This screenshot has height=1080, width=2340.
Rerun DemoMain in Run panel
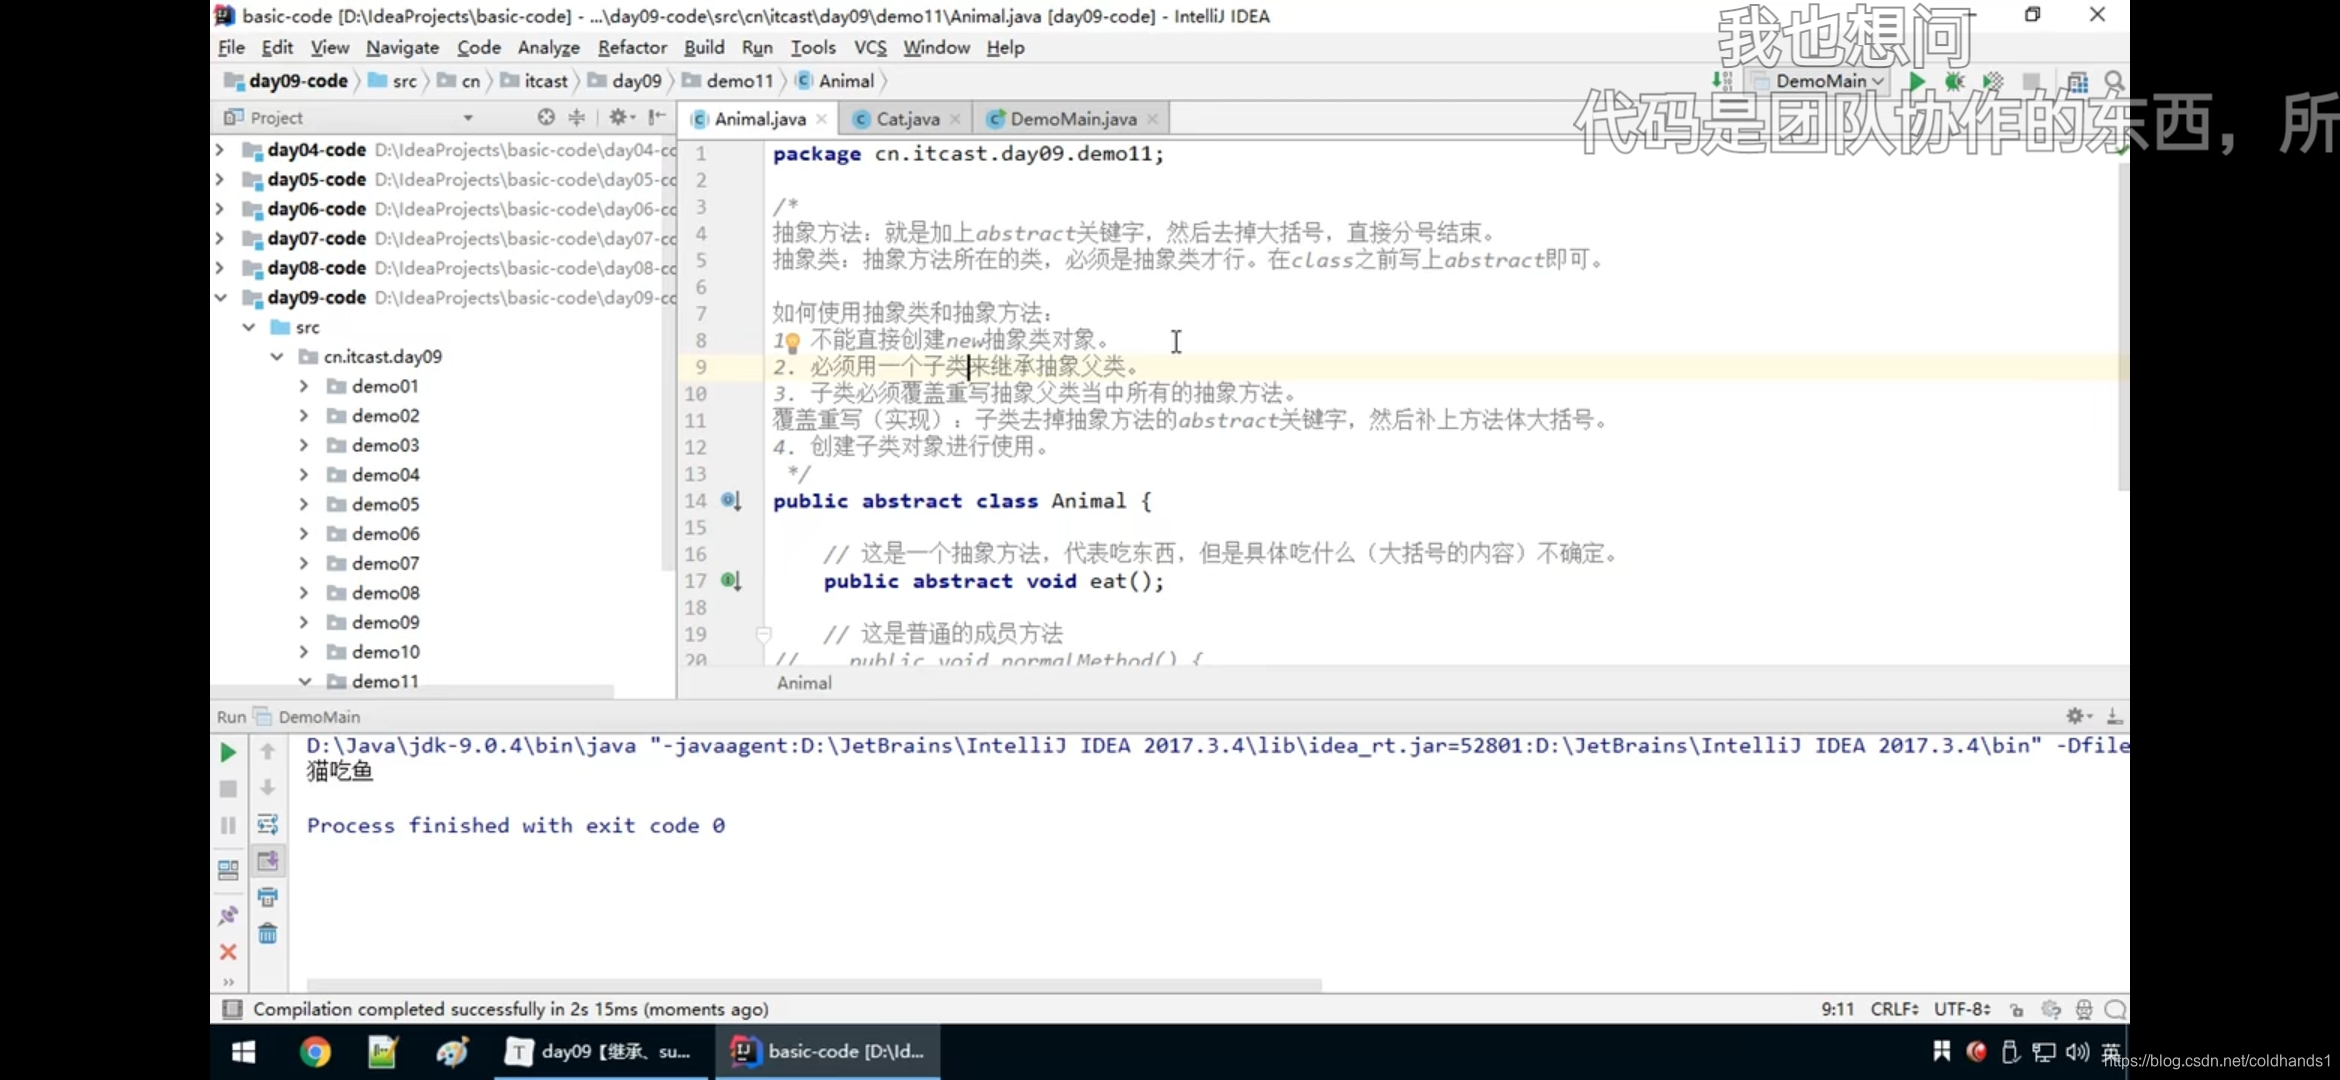click(228, 752)
